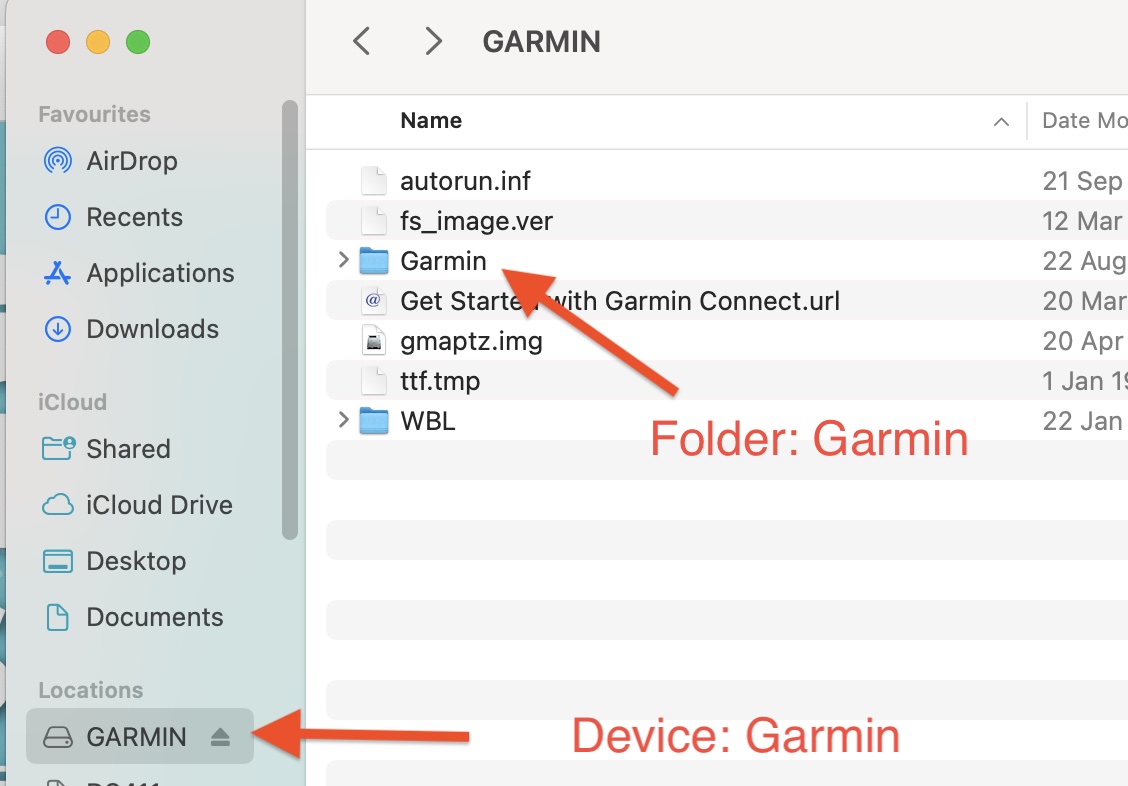Click the fs_image.ver file name
This screenshot has height=786, width=1128.
click(476, 221)
